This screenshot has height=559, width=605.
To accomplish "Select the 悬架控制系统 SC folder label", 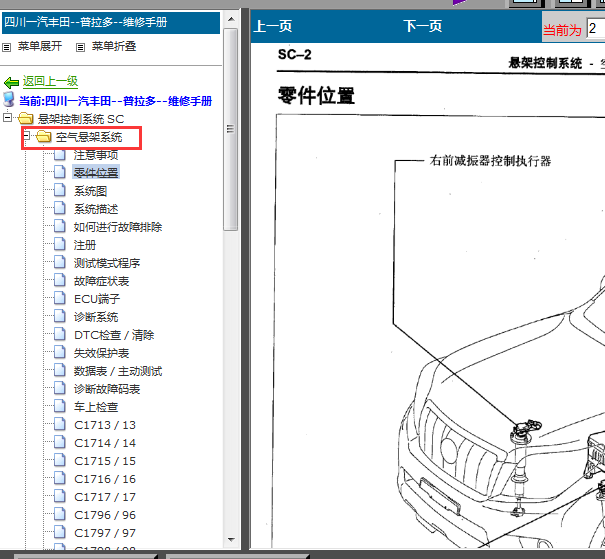I will pos(81,119).
